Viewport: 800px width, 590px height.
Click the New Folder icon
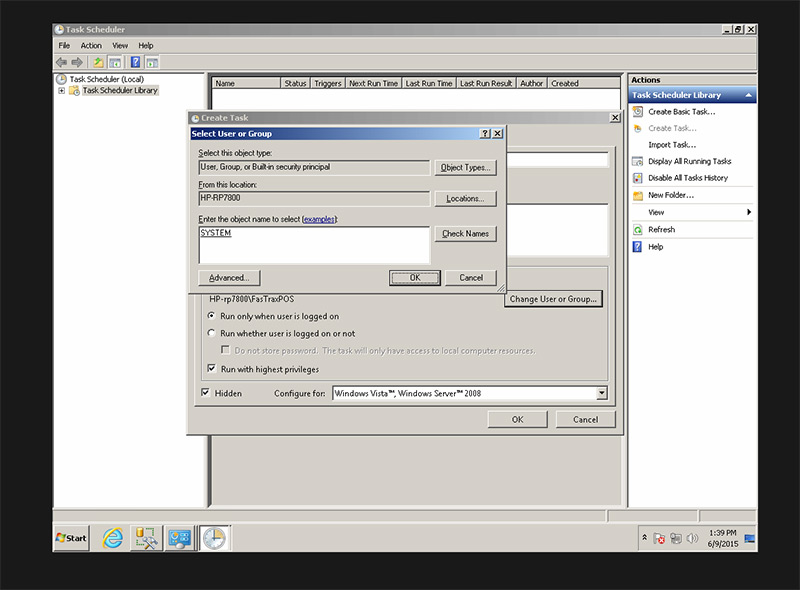[638, 195]
